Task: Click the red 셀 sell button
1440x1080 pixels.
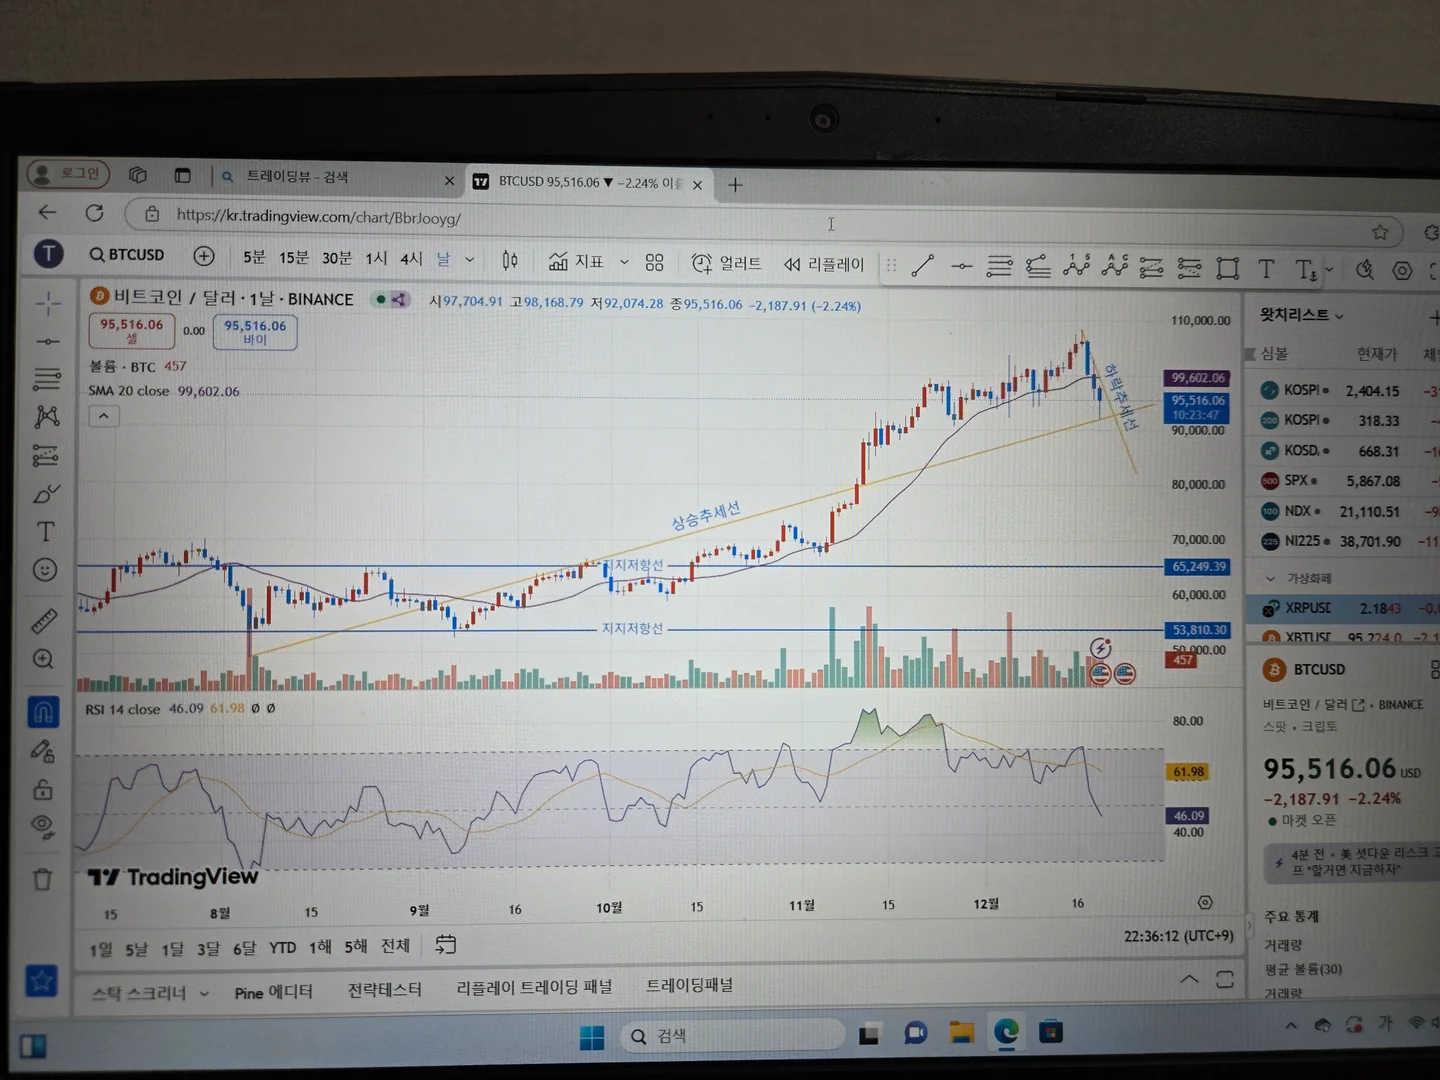Action: [131, 330]
